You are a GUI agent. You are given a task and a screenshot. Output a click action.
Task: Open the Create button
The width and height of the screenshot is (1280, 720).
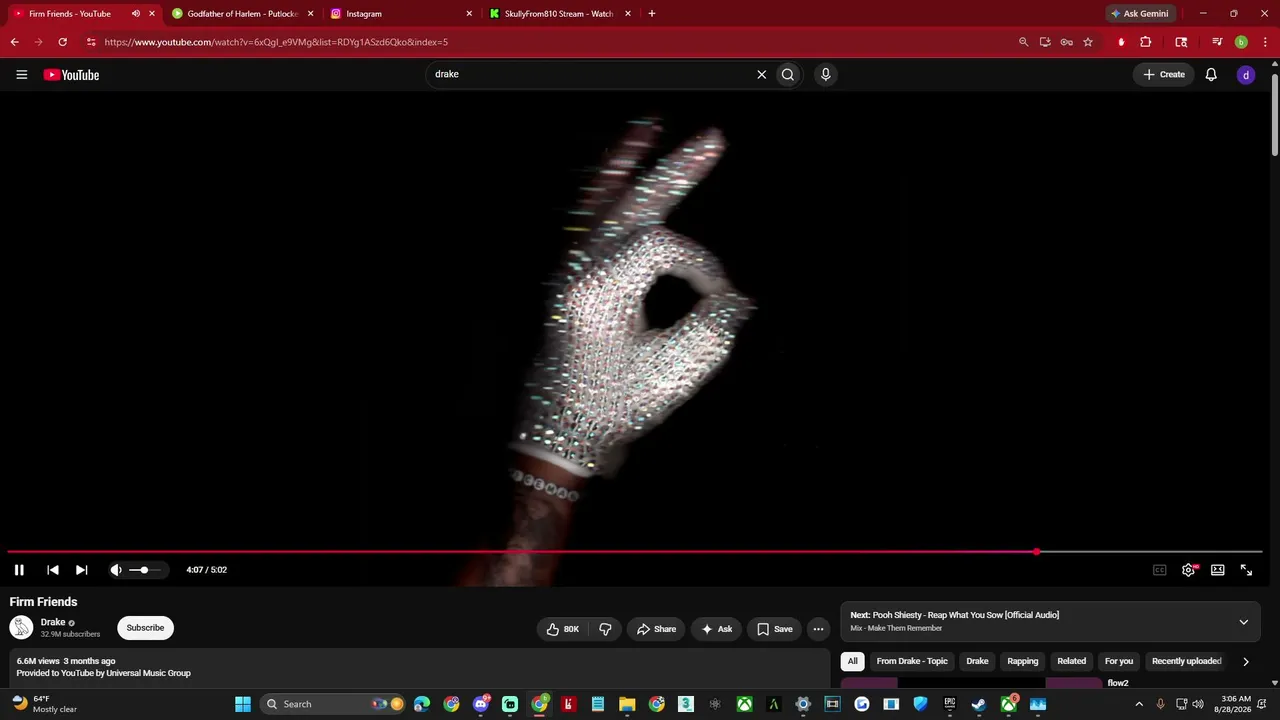1164,75
